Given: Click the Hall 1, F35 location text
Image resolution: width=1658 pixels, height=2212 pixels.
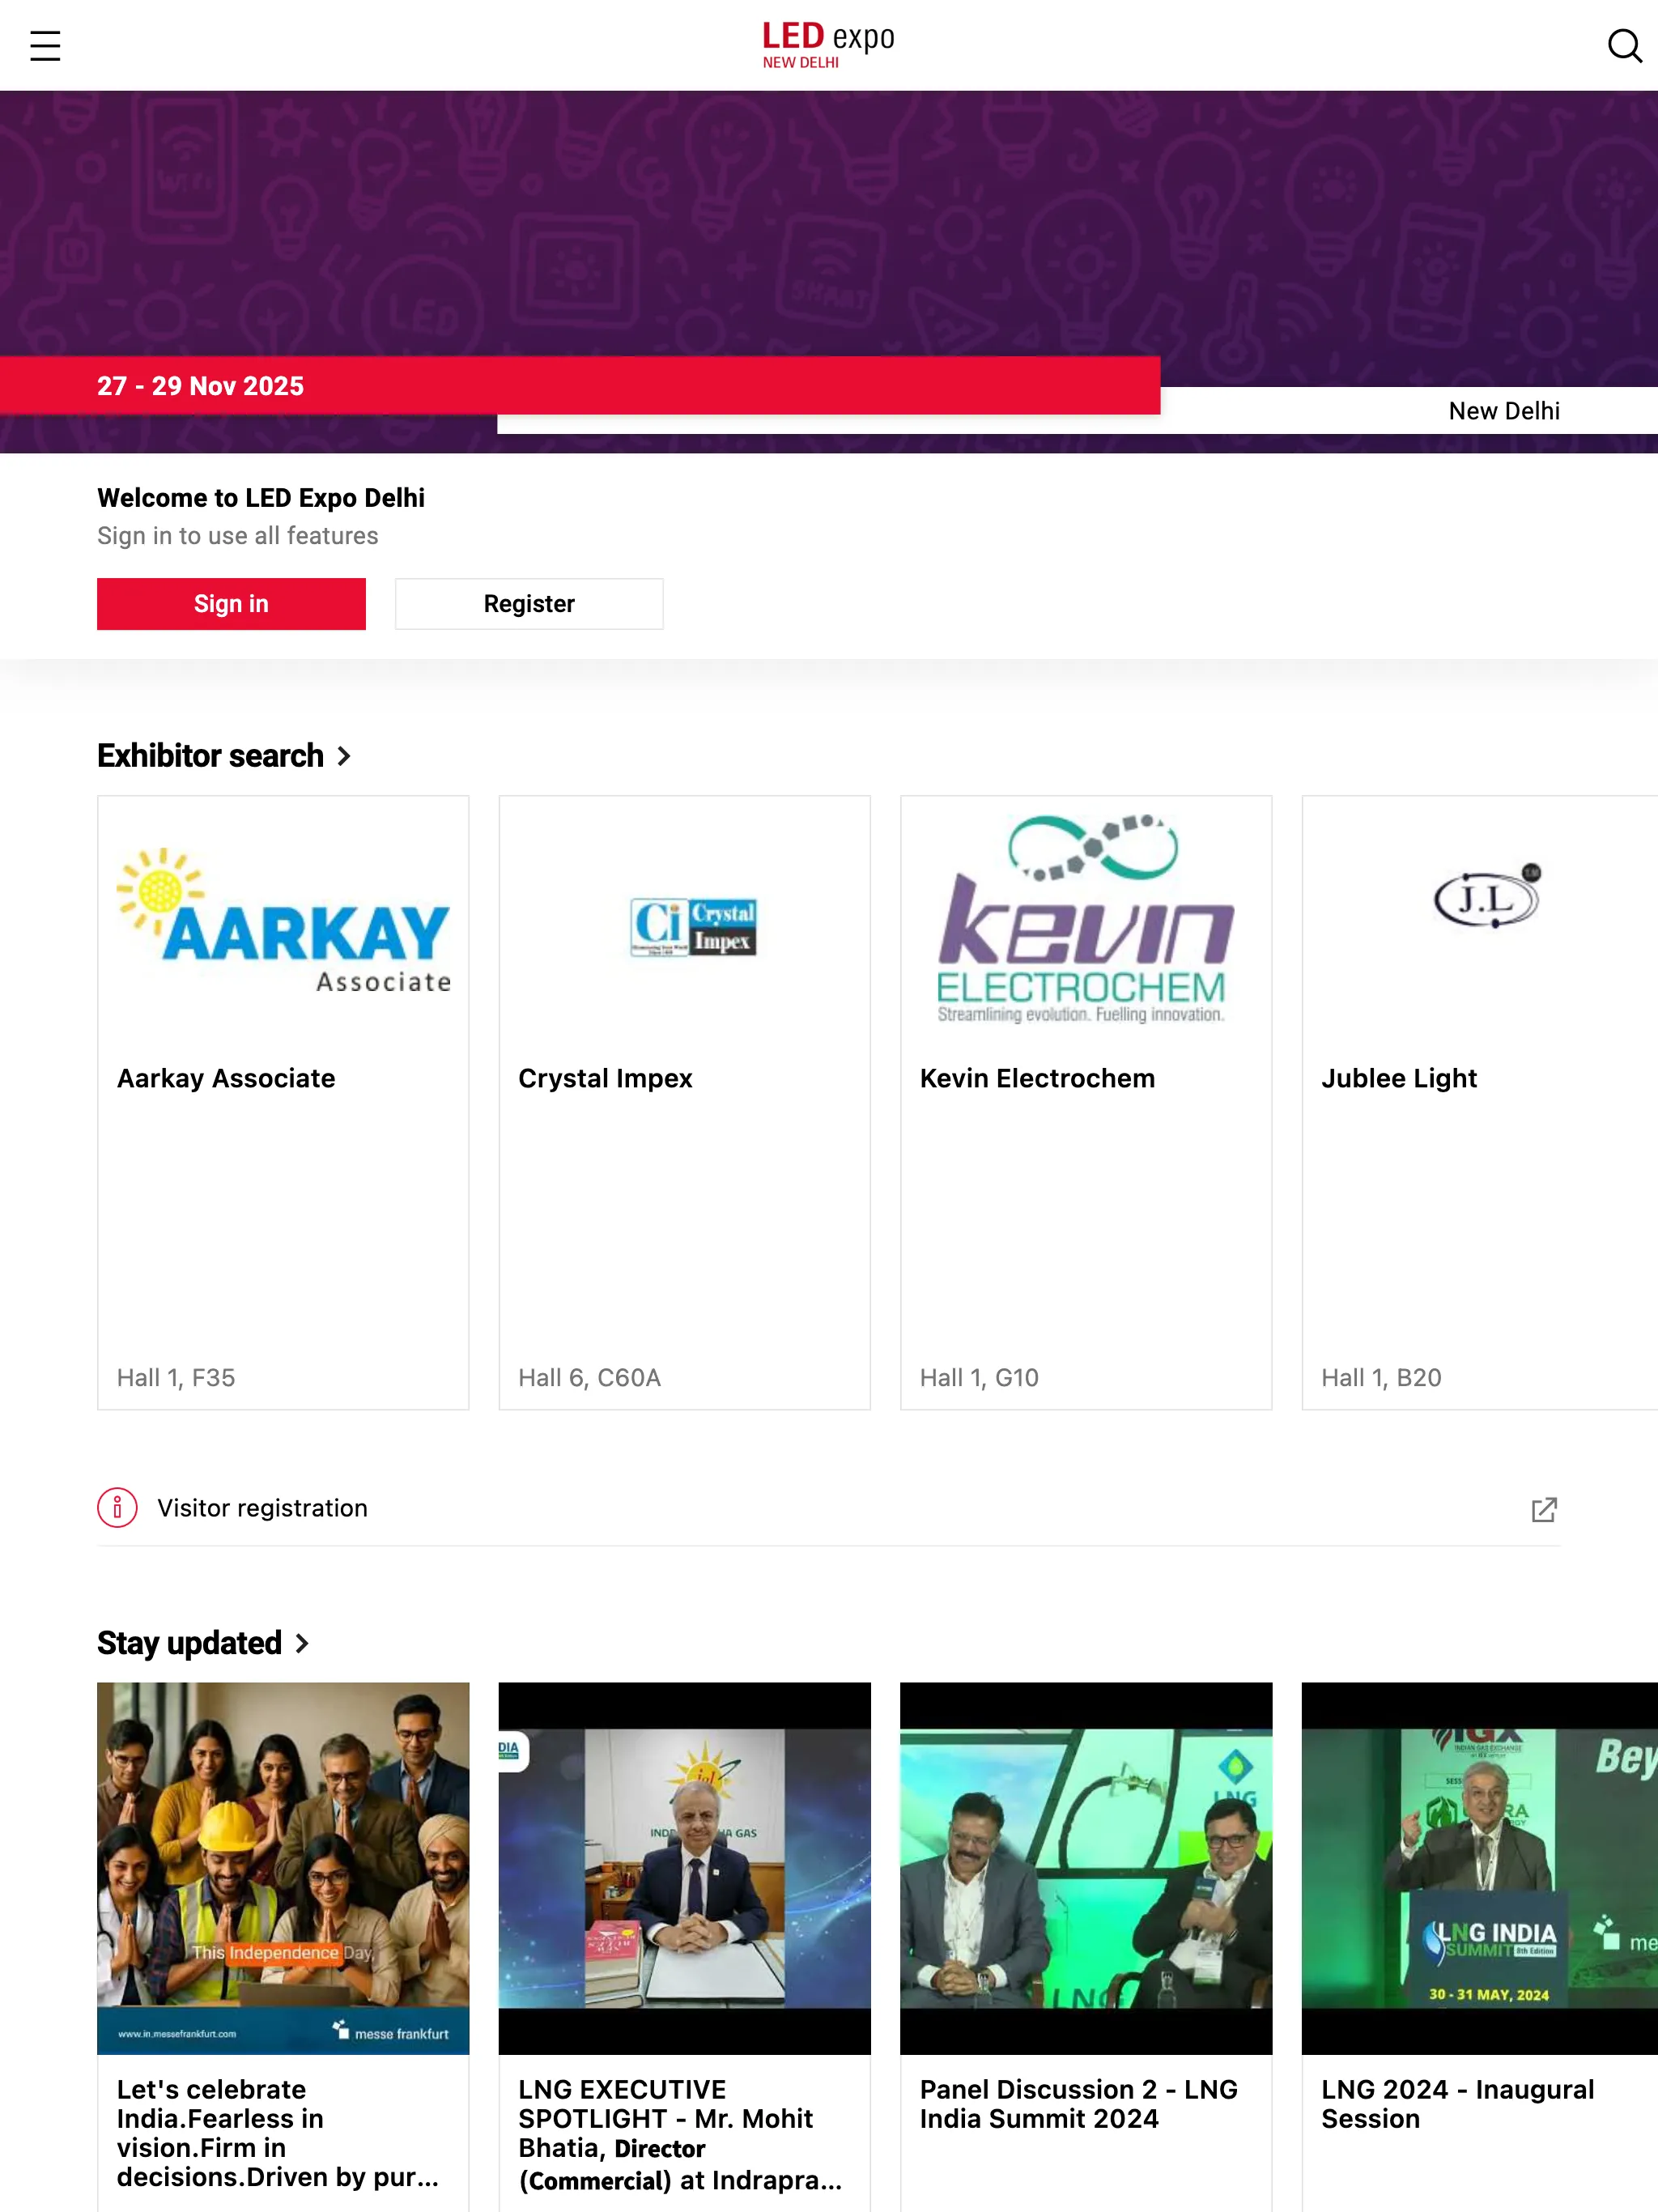Looking at the screenshot, I should click(176, 1378).
